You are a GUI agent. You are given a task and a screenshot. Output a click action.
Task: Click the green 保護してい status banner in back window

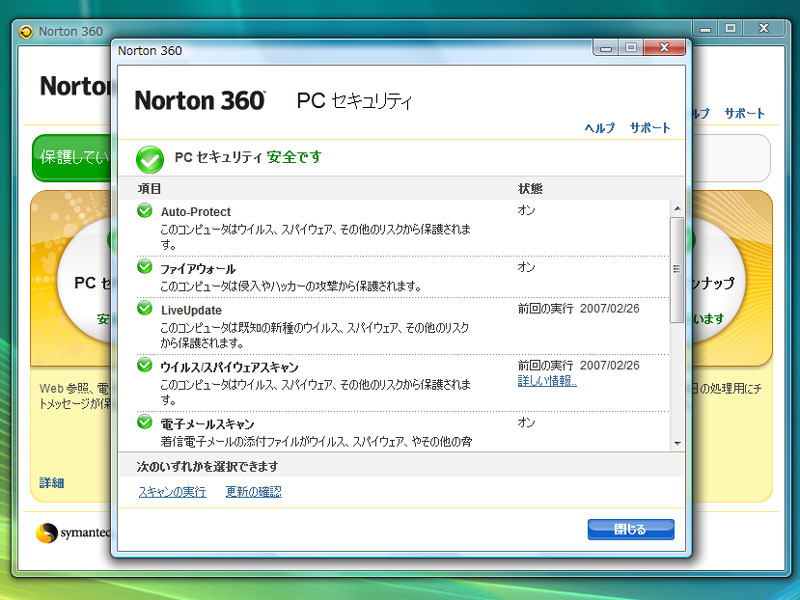point(71,158)
